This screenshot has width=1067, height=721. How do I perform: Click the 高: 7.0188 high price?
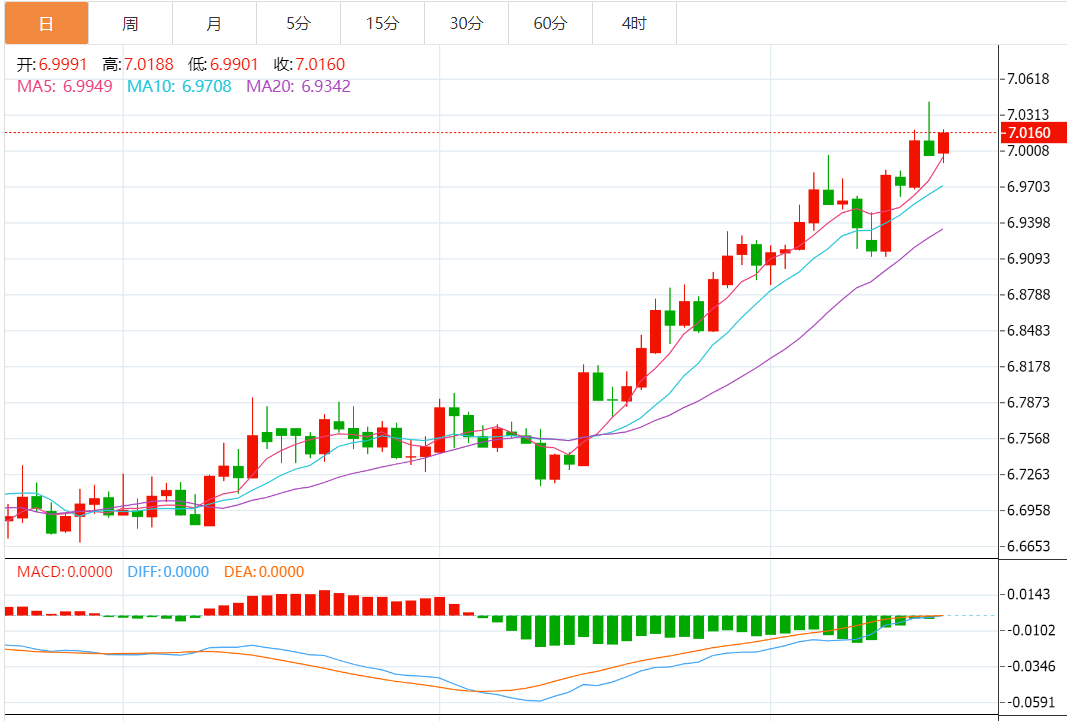(x=138, y=65)
